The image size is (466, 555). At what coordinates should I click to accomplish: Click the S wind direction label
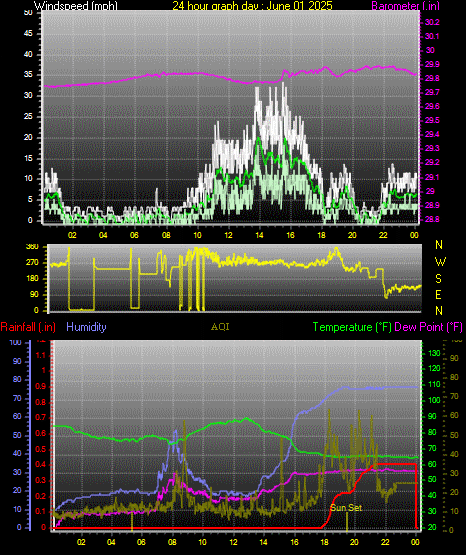pos(438,279)
